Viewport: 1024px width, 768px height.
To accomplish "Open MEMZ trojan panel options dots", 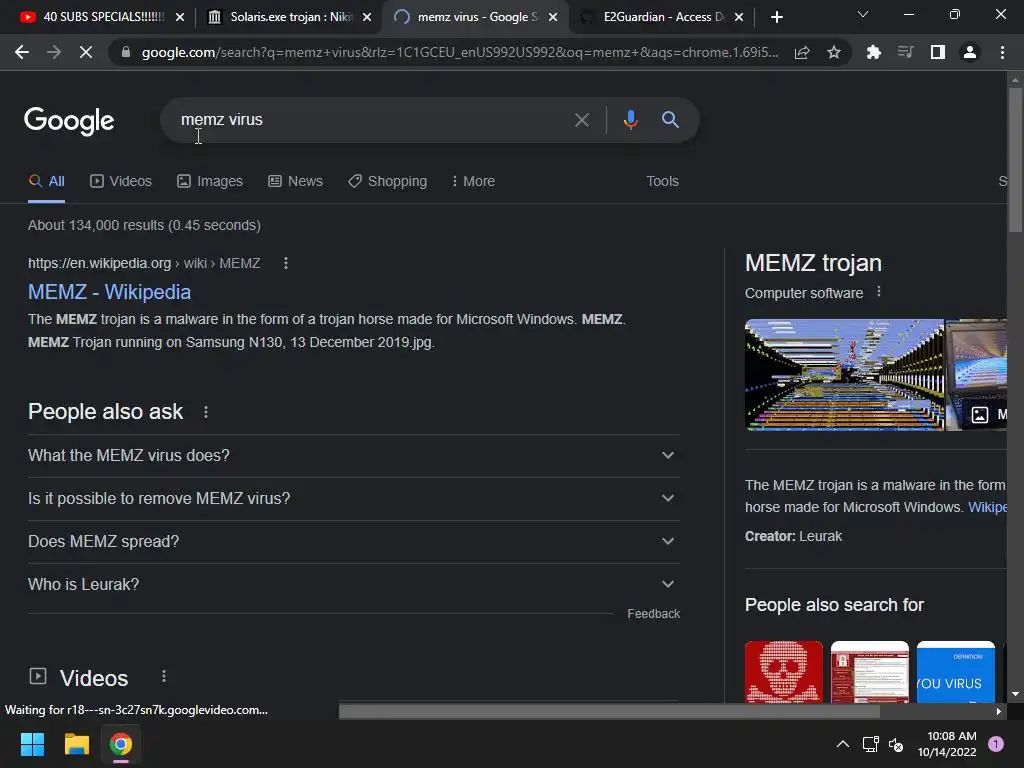I will [x=879, y=291].
